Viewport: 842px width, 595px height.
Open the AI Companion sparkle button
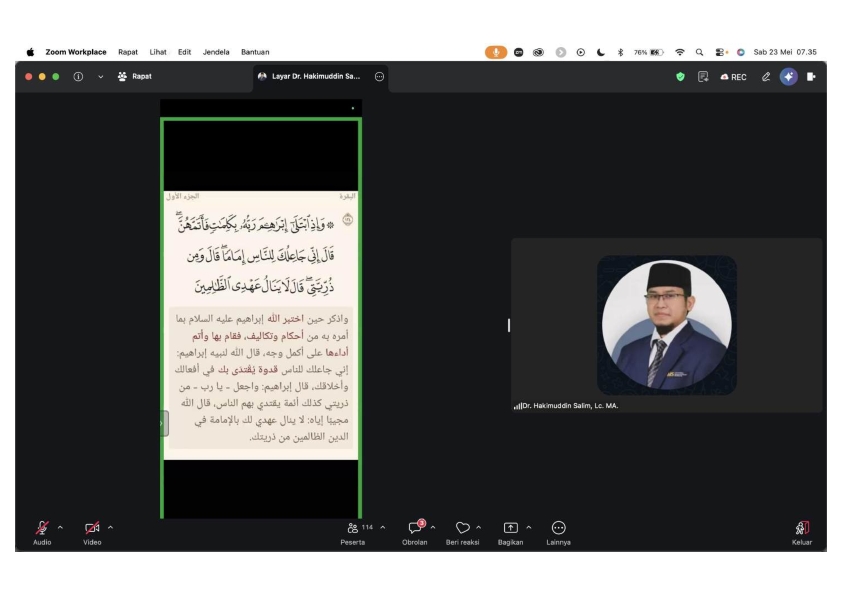[x=788, y=77]
